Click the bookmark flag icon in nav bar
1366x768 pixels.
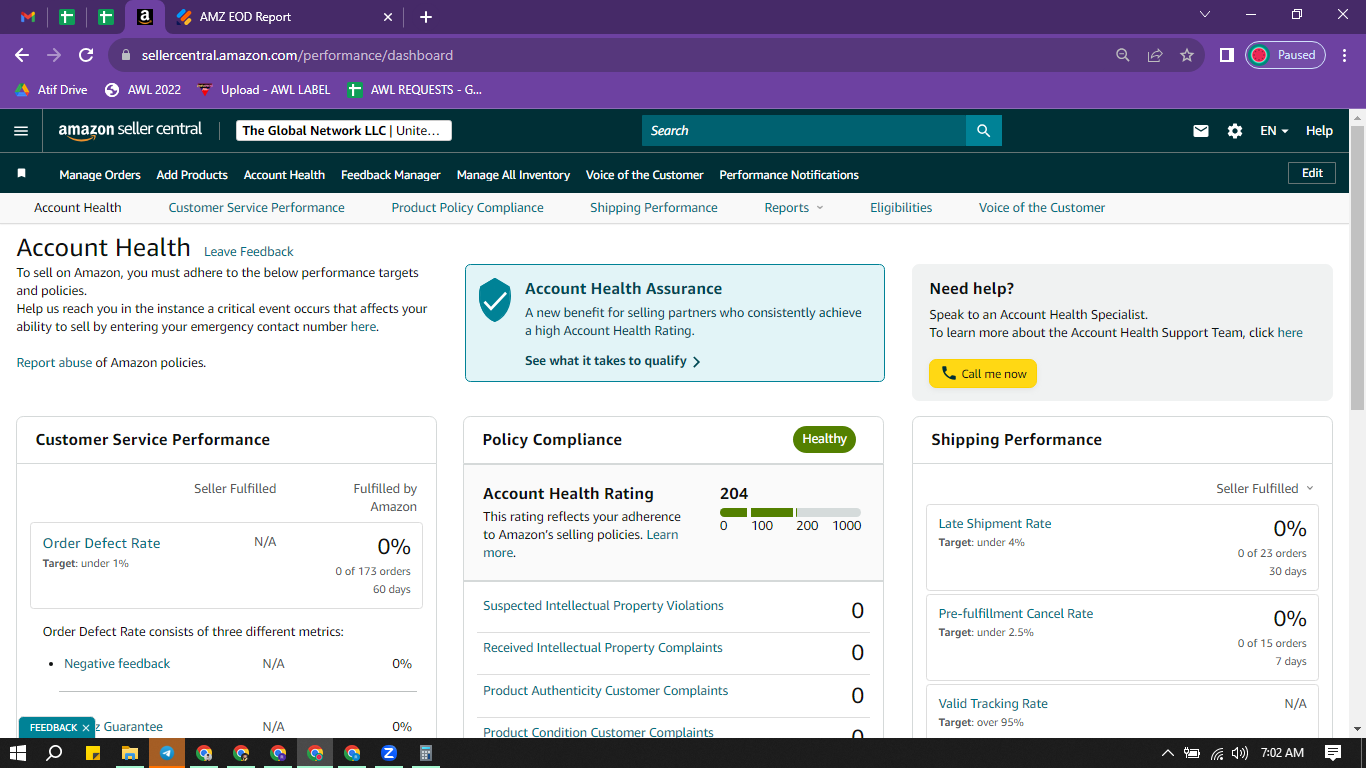point(22,173)
